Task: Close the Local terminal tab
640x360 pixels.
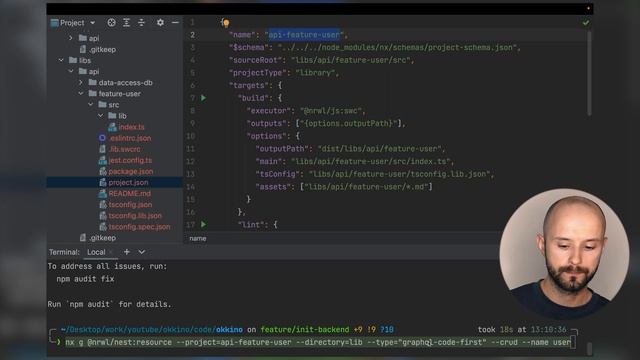Action: 111,252
